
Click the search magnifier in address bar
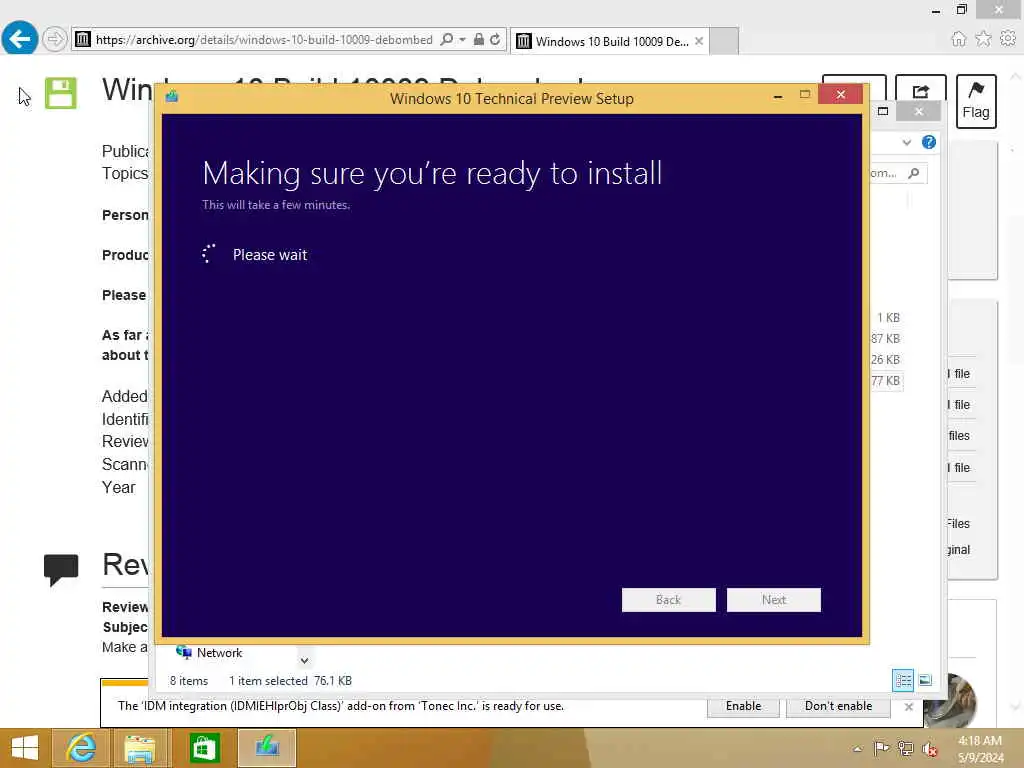click(447, 39)
